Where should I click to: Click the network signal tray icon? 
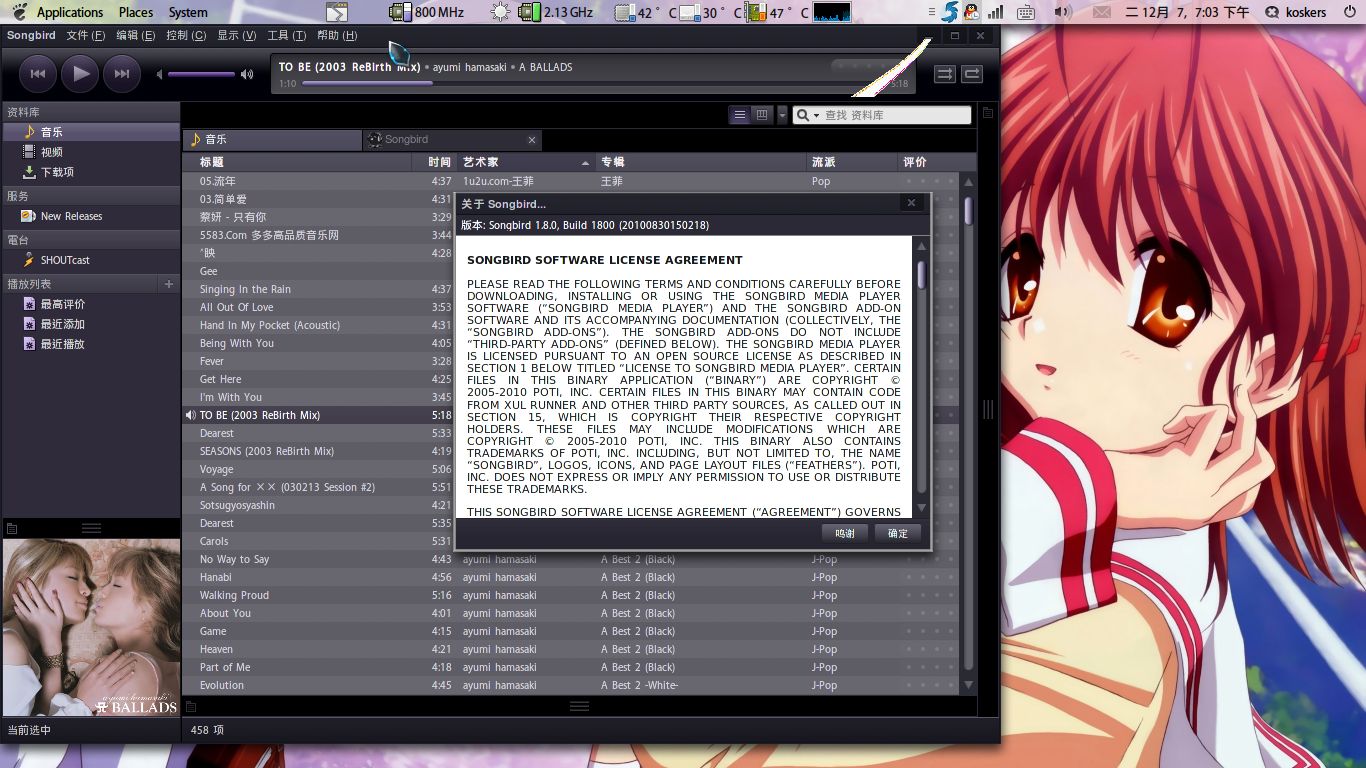(995, 12)
